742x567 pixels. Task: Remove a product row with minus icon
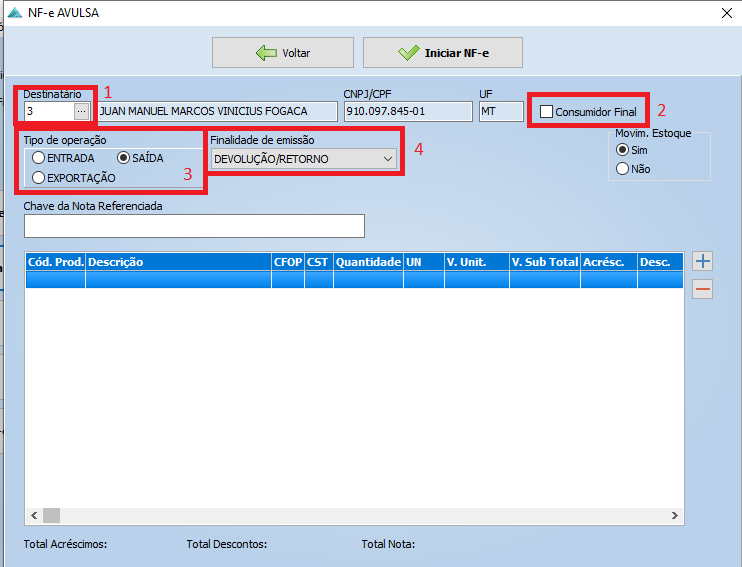click(703, 289)
